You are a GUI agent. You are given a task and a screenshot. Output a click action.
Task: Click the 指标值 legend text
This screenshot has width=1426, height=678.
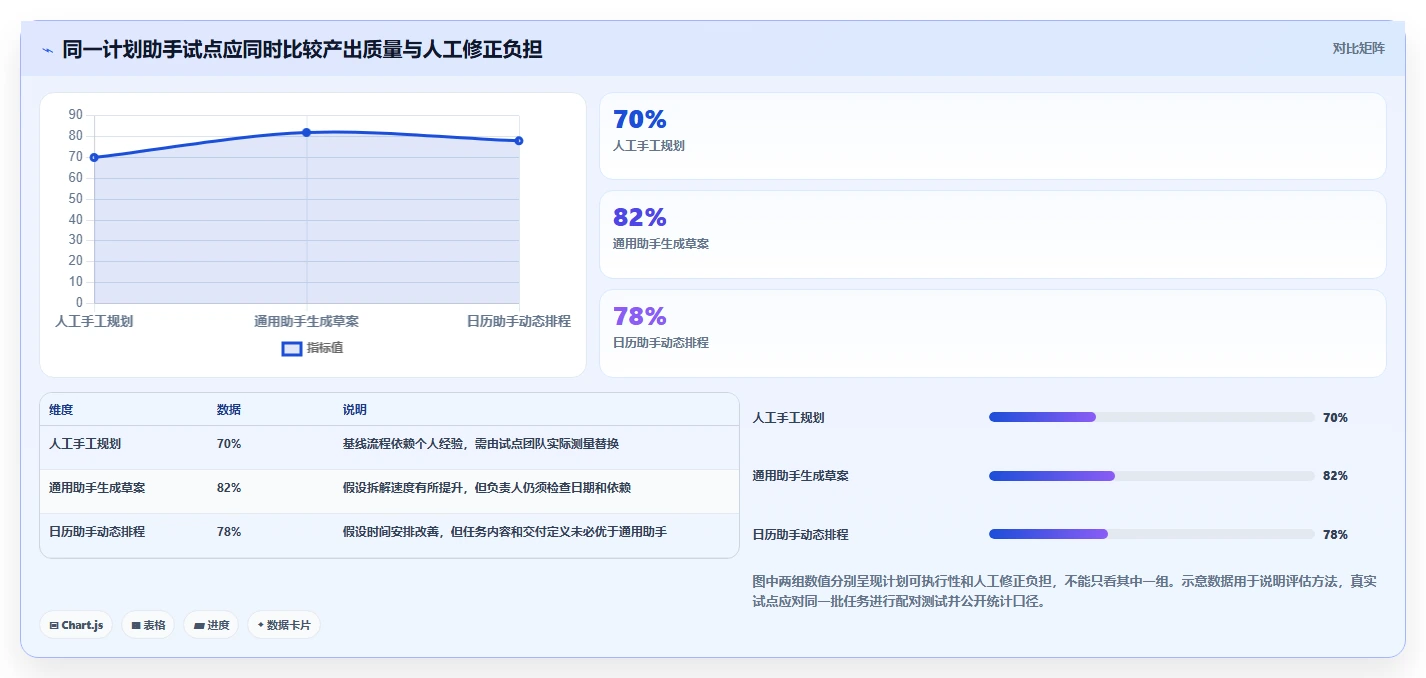pyautogui.click(x=325, y=348)
